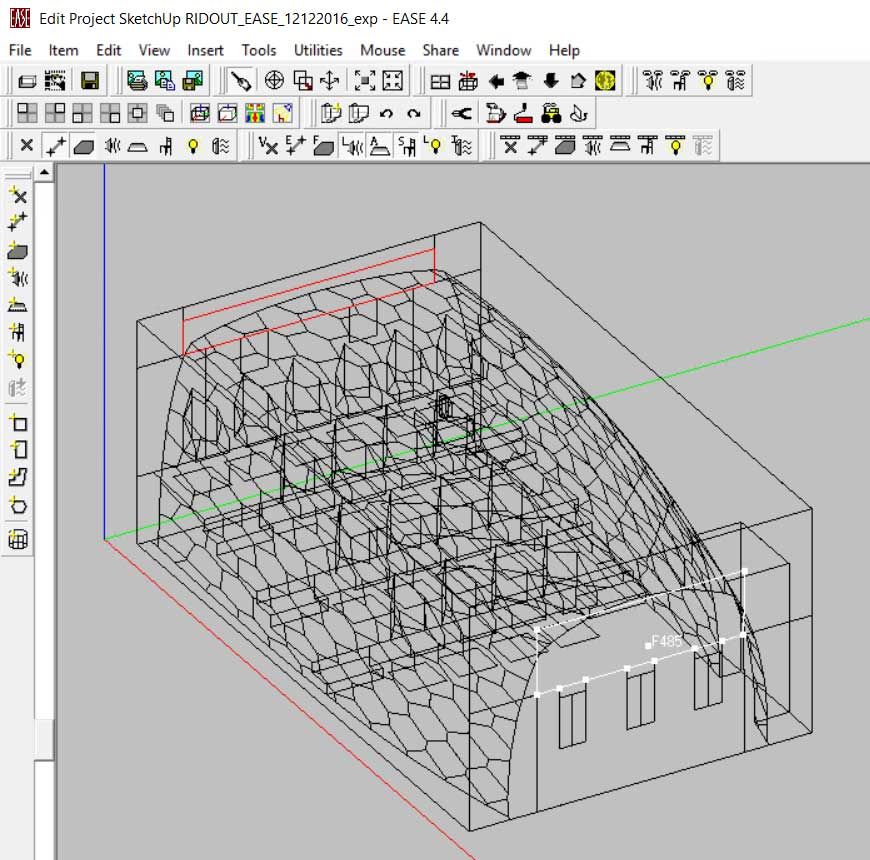This screenshot has height=860, width=870.
Task: Open the Insert menu
Action: point(205,50)
